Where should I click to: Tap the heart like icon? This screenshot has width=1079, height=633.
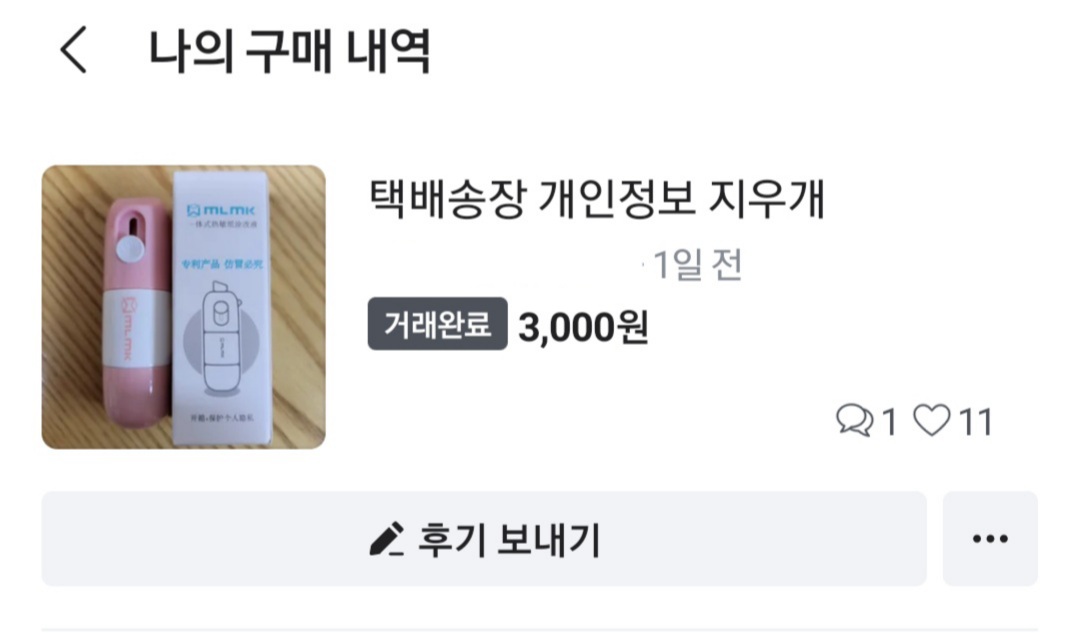coord(932,420)
